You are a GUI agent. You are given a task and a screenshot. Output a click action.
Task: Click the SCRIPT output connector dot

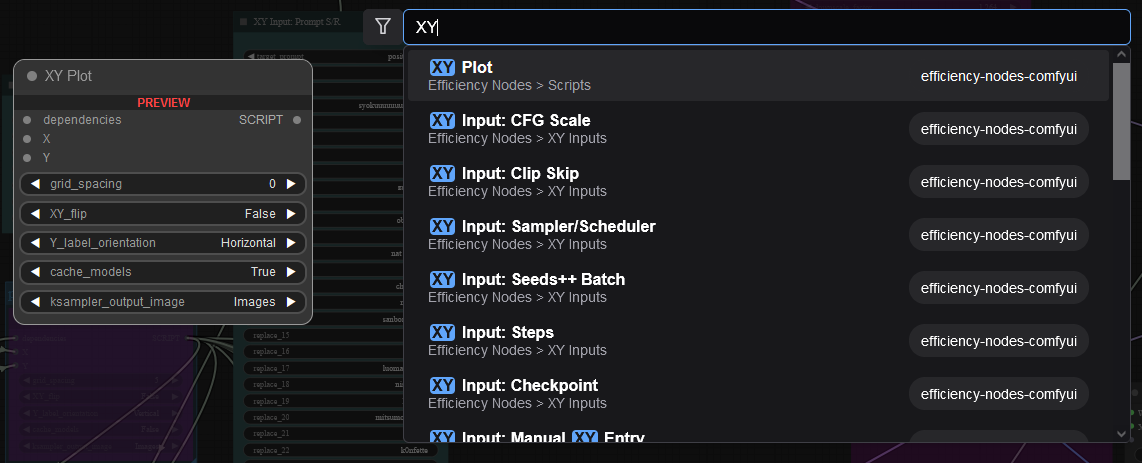pos(296,120)
